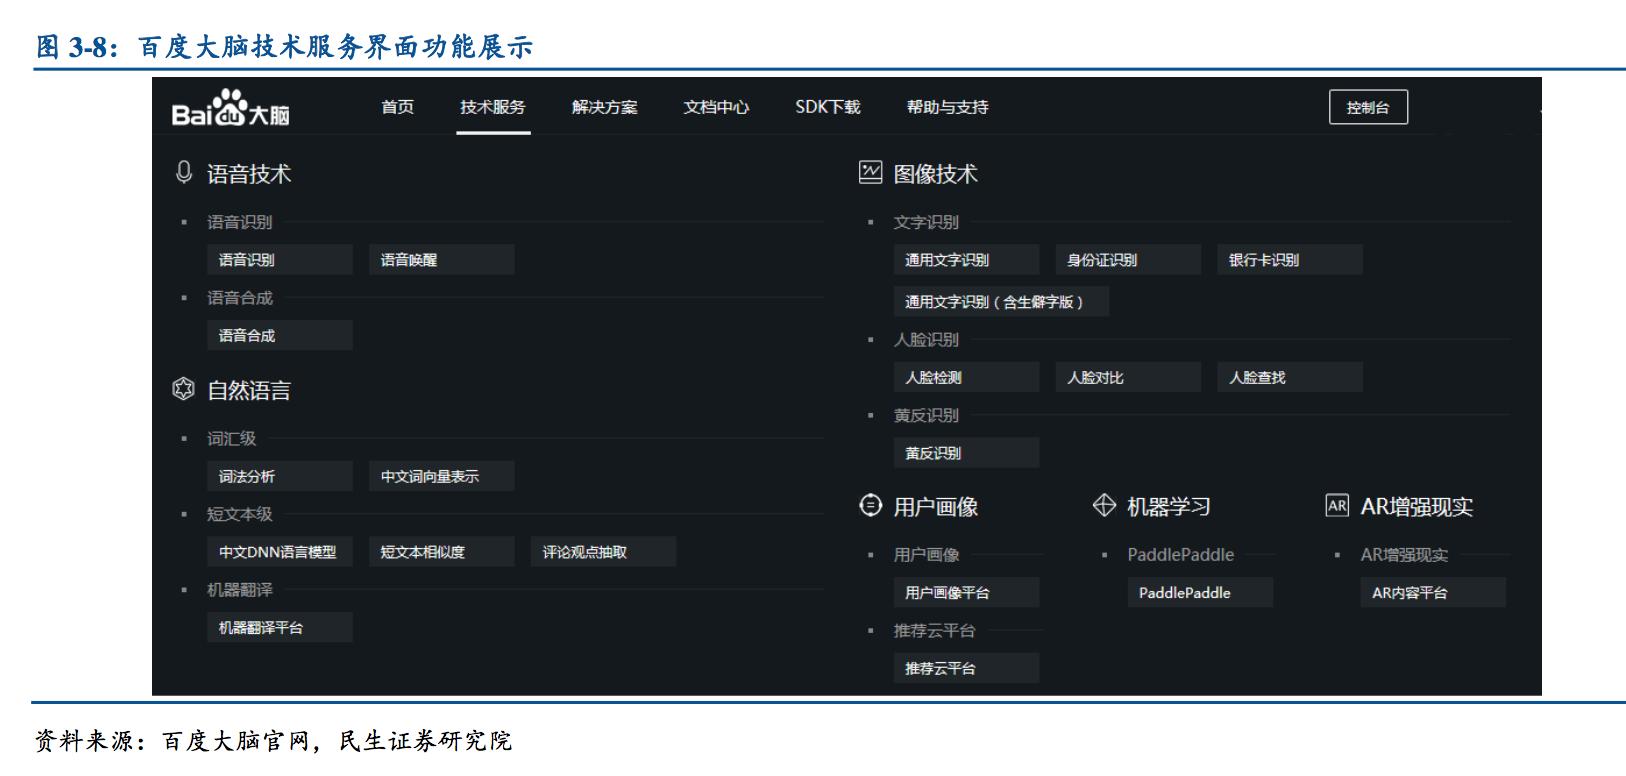Open the 黄反识别 service button
1626x776 pixels.
(x=966, y=453)
